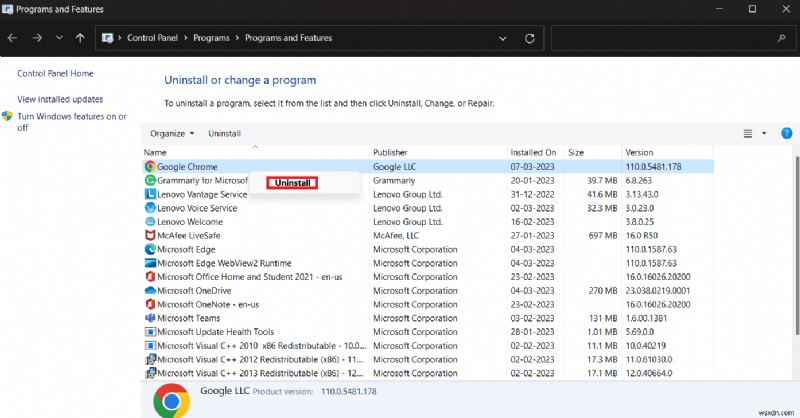Select the Google Chrome row
This screenshot has width=800, height=418.
coord(428,166)
